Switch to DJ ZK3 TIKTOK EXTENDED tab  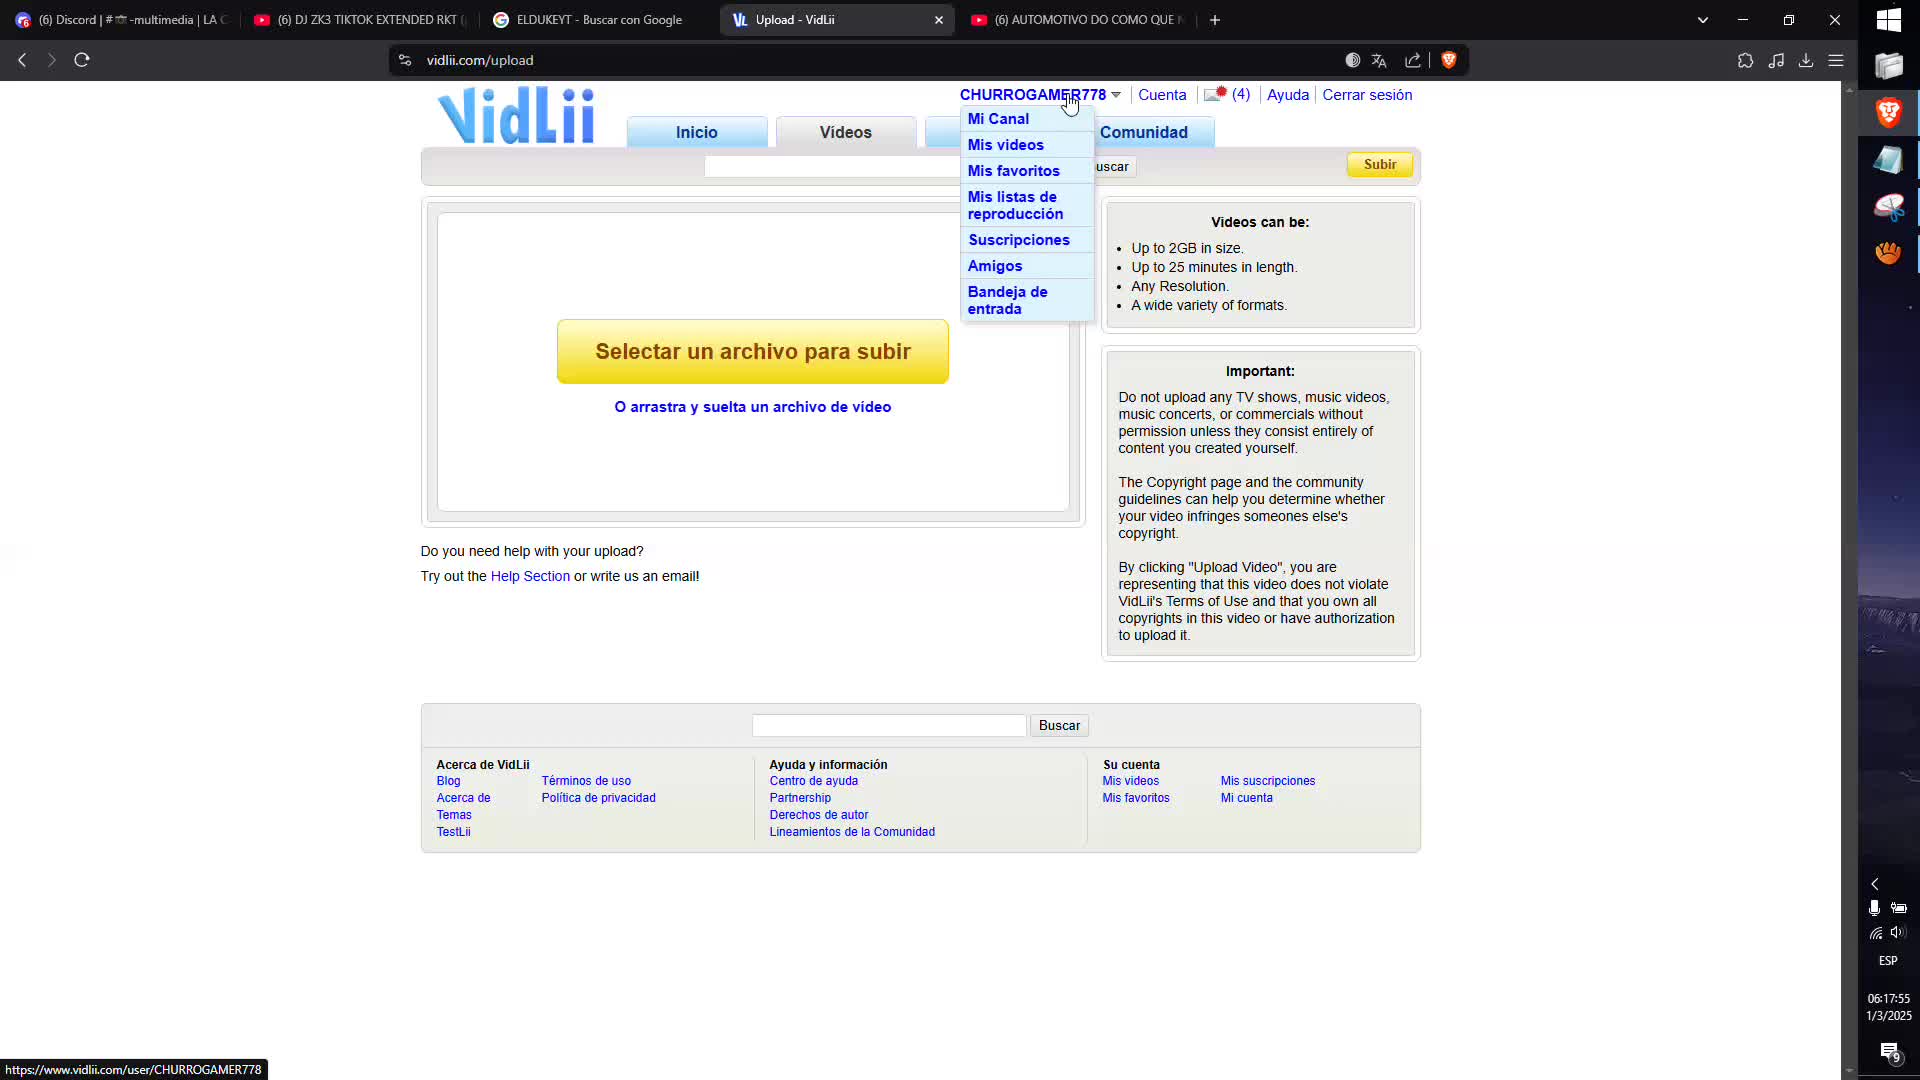point(360,20)
